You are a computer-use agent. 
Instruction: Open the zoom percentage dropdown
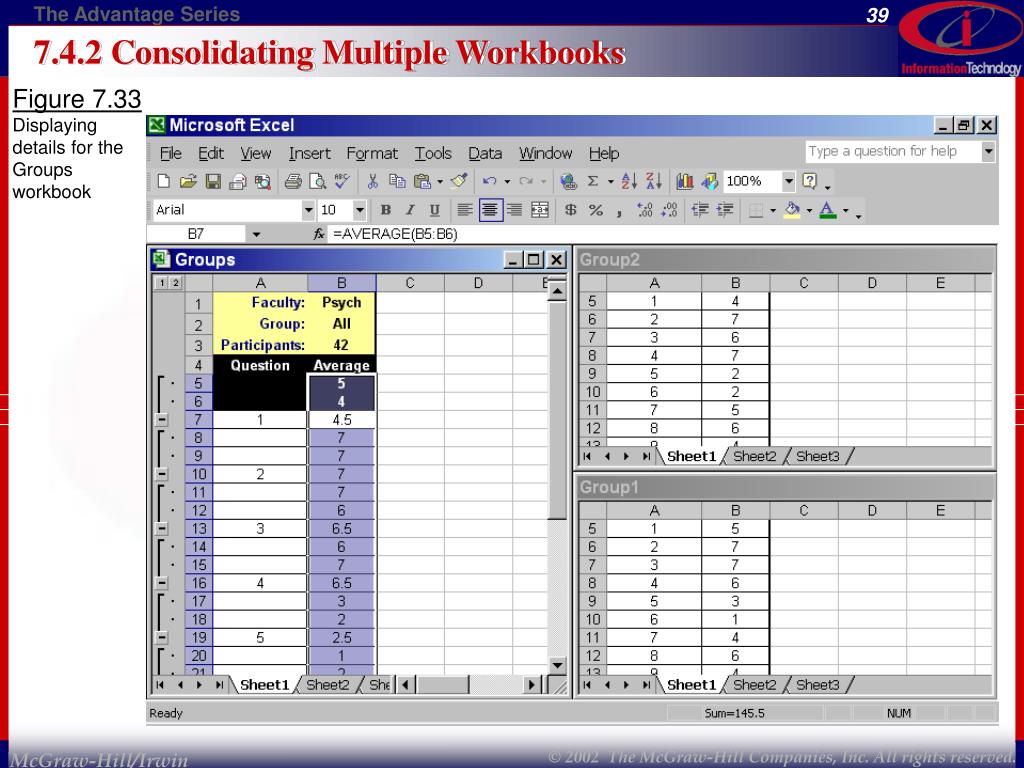click(x=789, y=182)
